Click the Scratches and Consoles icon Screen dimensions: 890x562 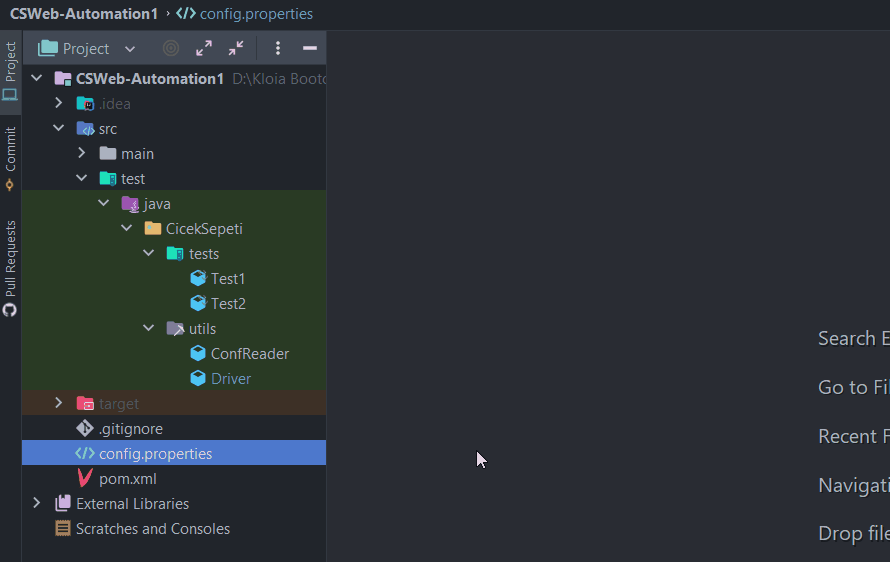pos(63,528)
